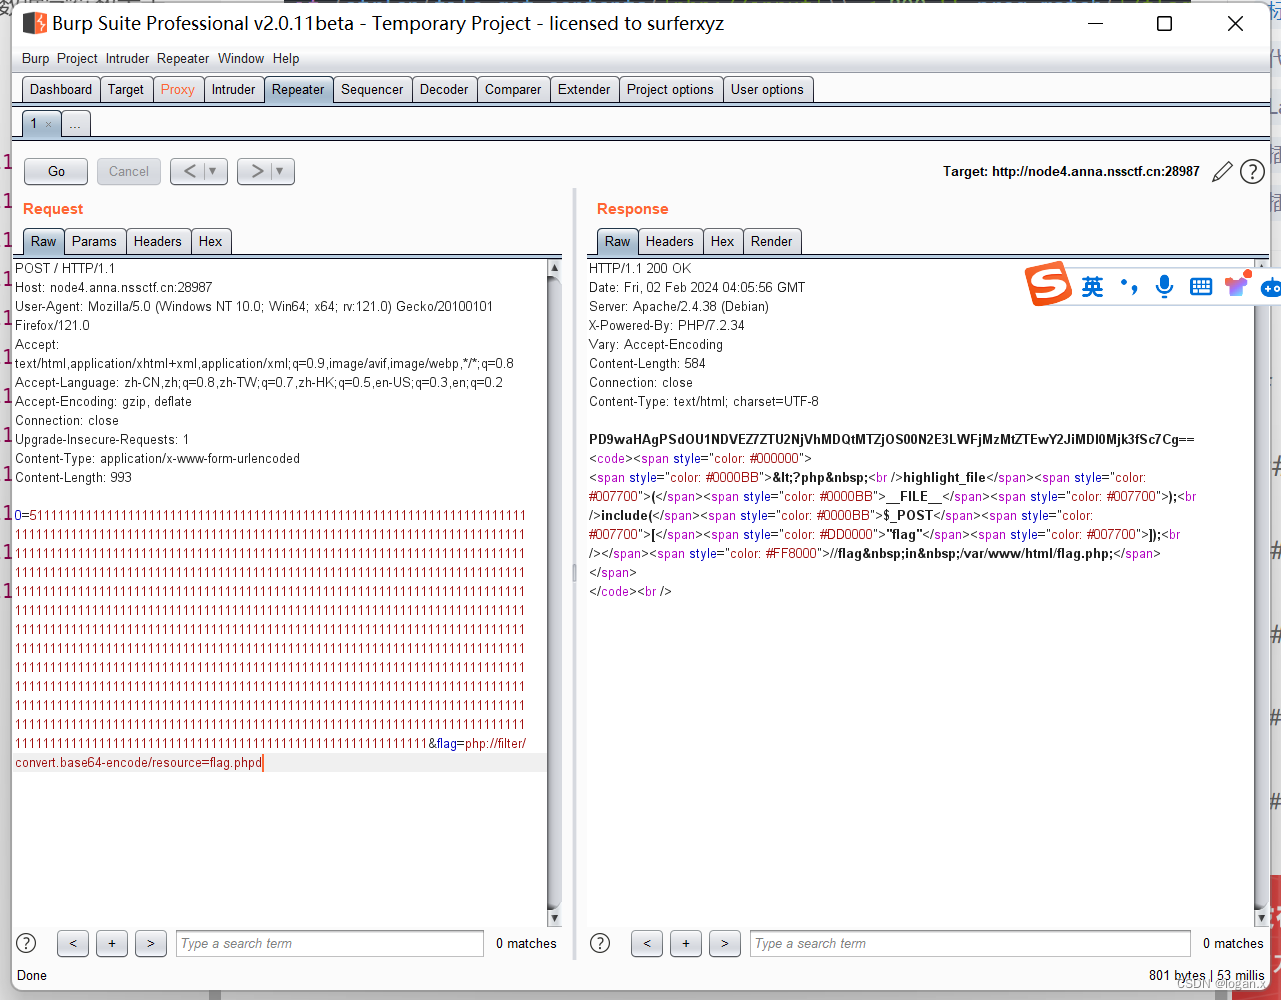1281x1000 pixels.
Task: Click Response search previous match button
Action: click(647, 943)
